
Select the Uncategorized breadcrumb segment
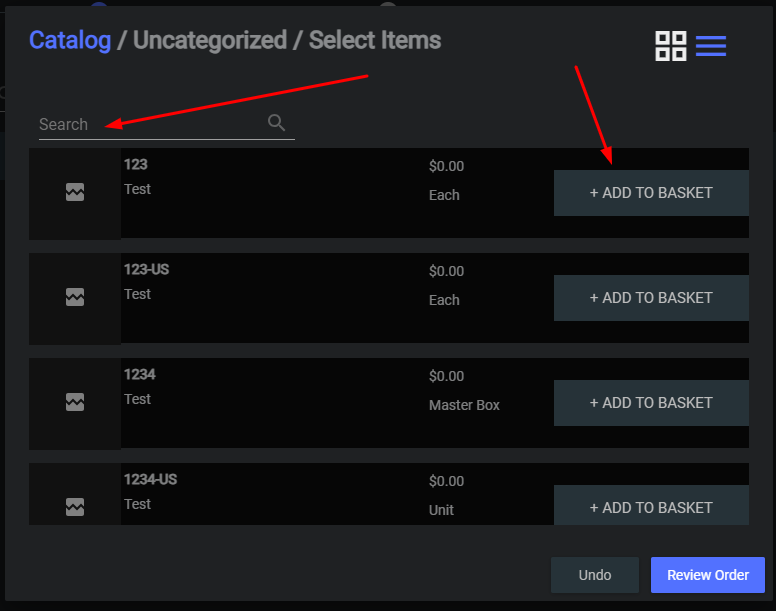(210, 40)
